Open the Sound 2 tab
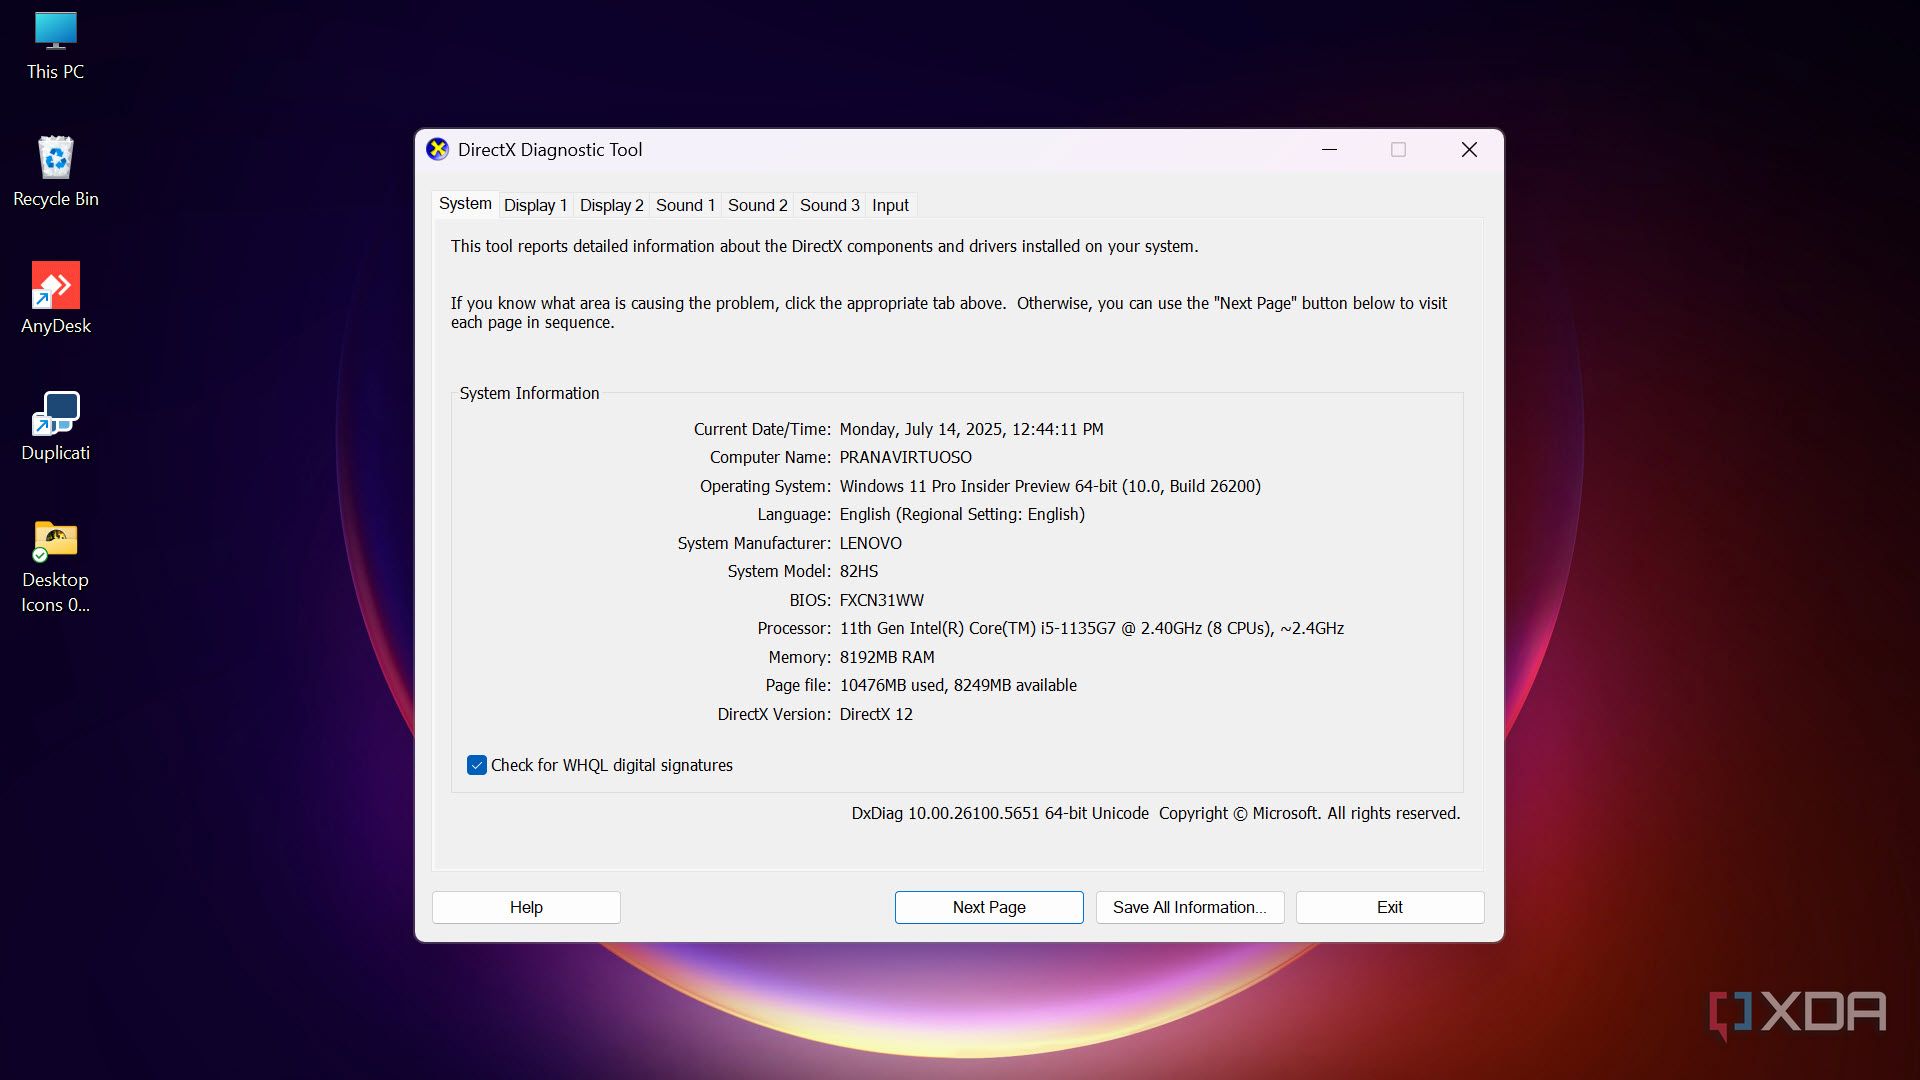This screenshot has width=1920, height=1080. (x=757, y=205)
